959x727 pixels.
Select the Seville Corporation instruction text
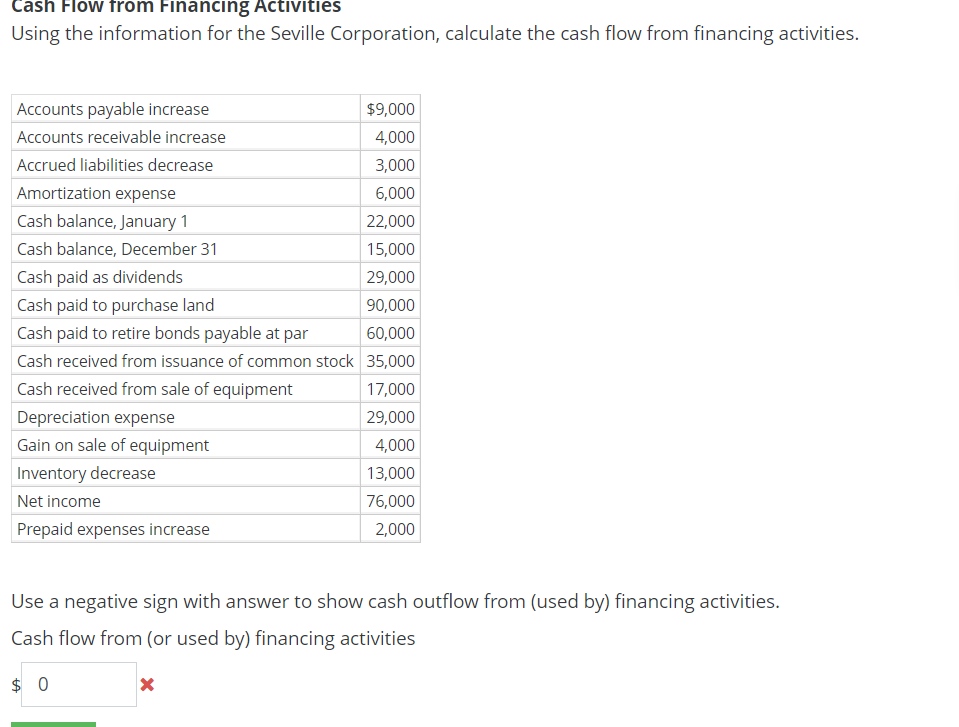(433, 33)
